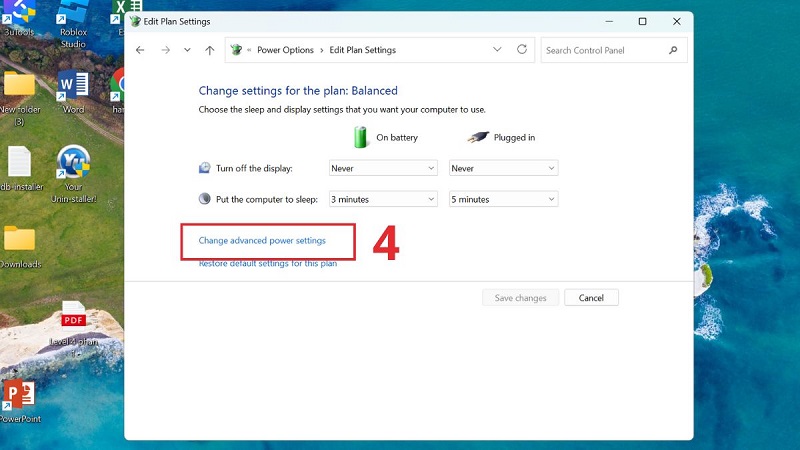The image size is (800, 450).
Task: Open the Plugged in display timeout dropdown
Action: [x=503, y=169]
